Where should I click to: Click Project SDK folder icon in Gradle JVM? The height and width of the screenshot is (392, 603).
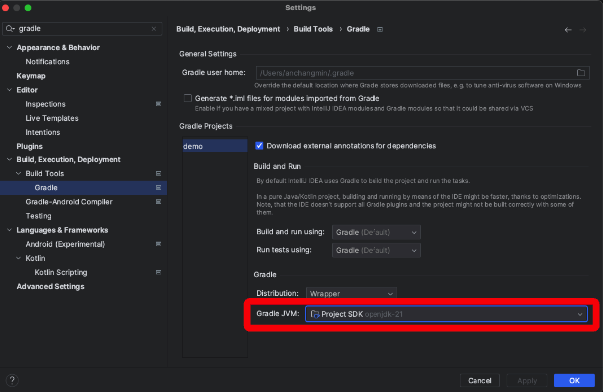(315, 314)
